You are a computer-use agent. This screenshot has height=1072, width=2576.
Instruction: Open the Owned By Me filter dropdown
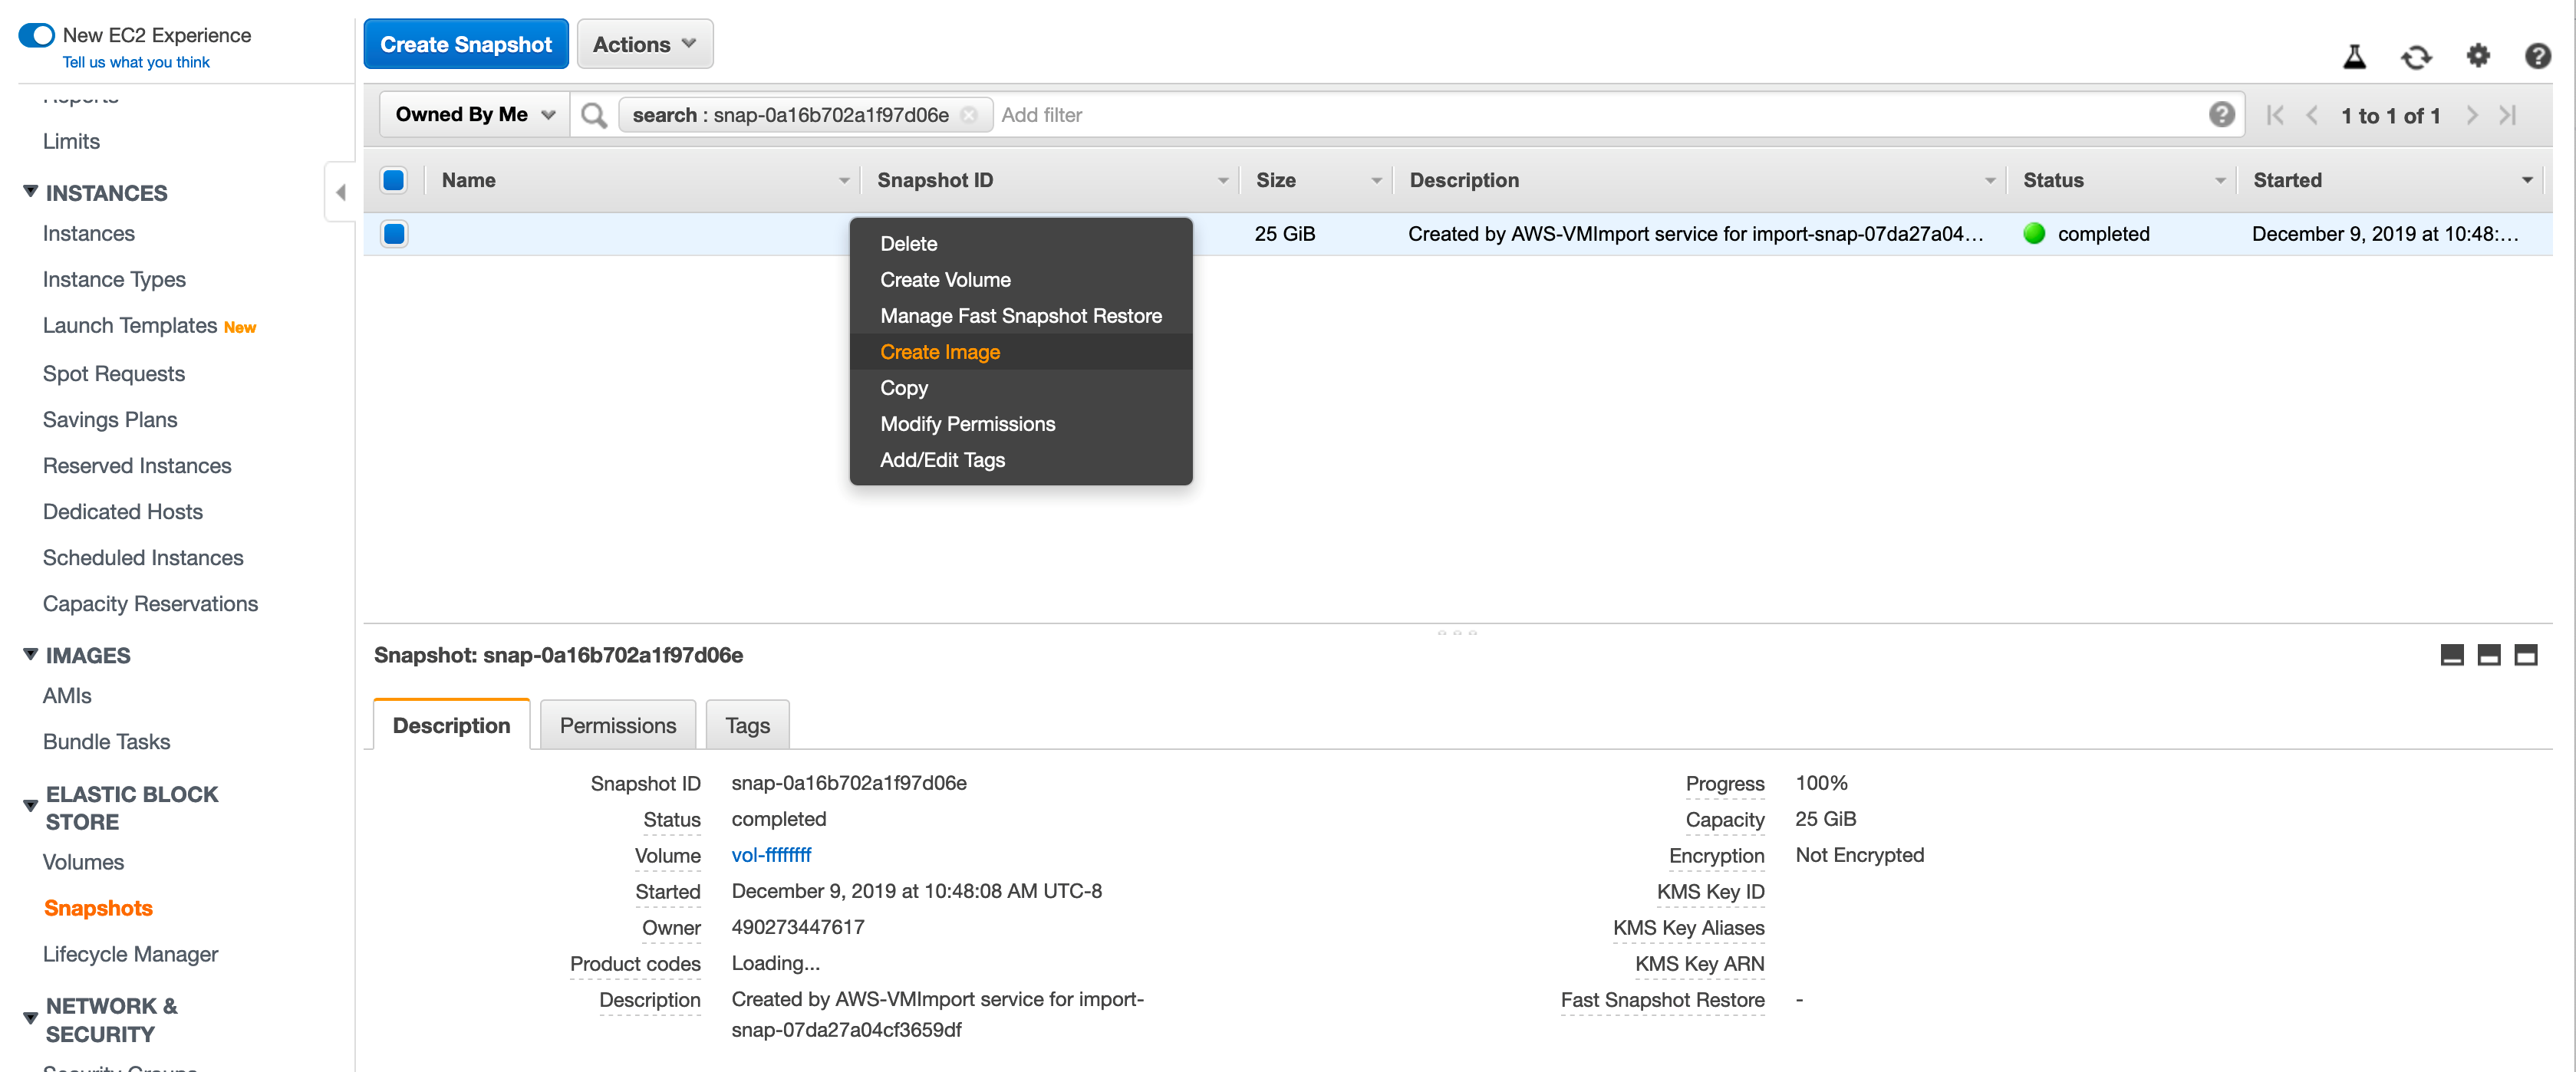(474, 115)
